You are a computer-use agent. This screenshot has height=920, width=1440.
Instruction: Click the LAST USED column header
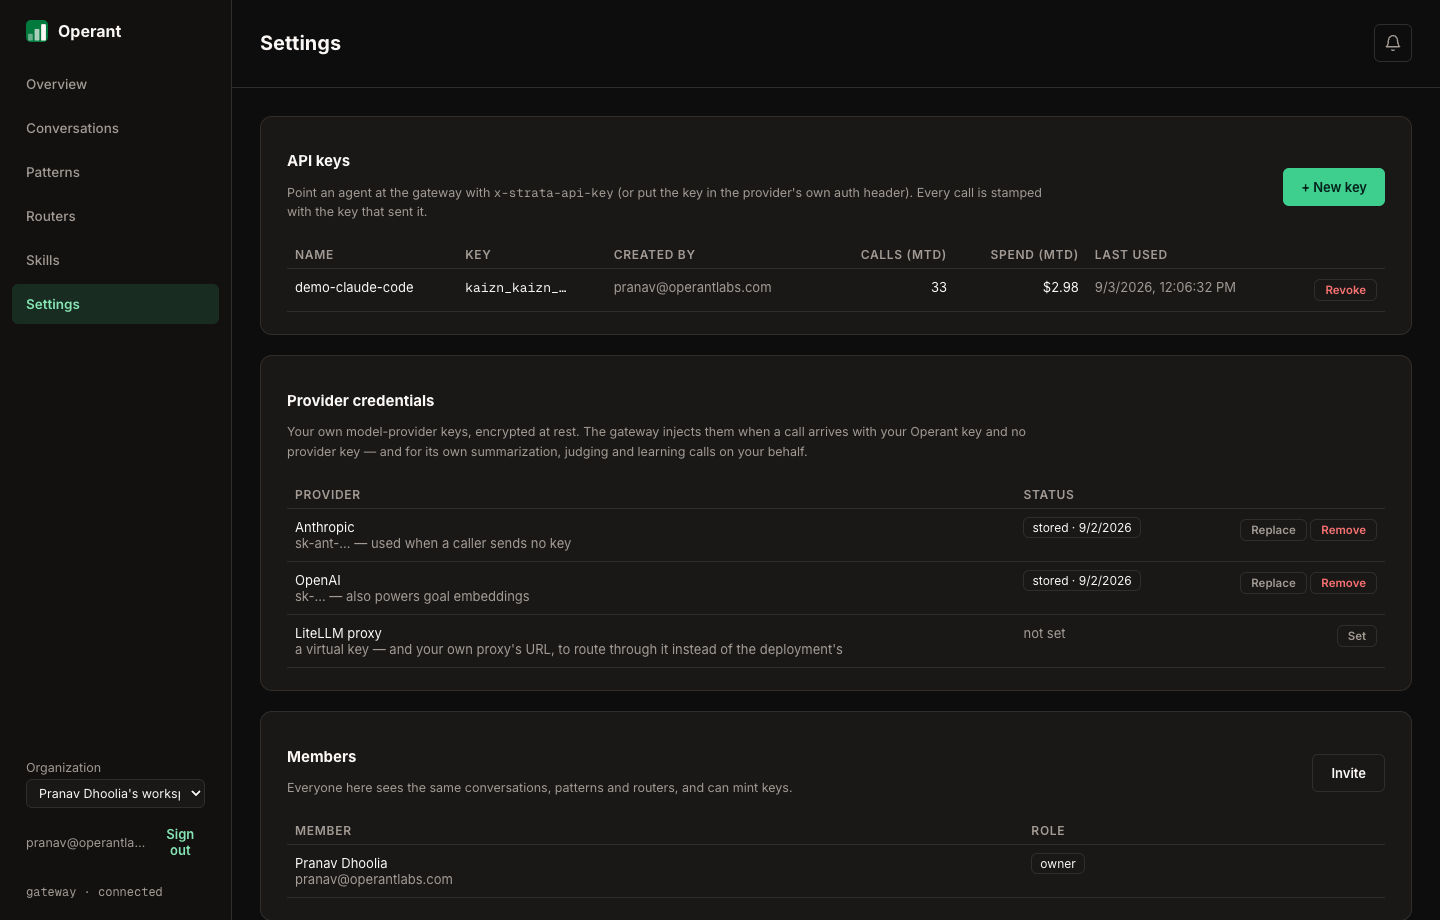(x=1131, y=255)
